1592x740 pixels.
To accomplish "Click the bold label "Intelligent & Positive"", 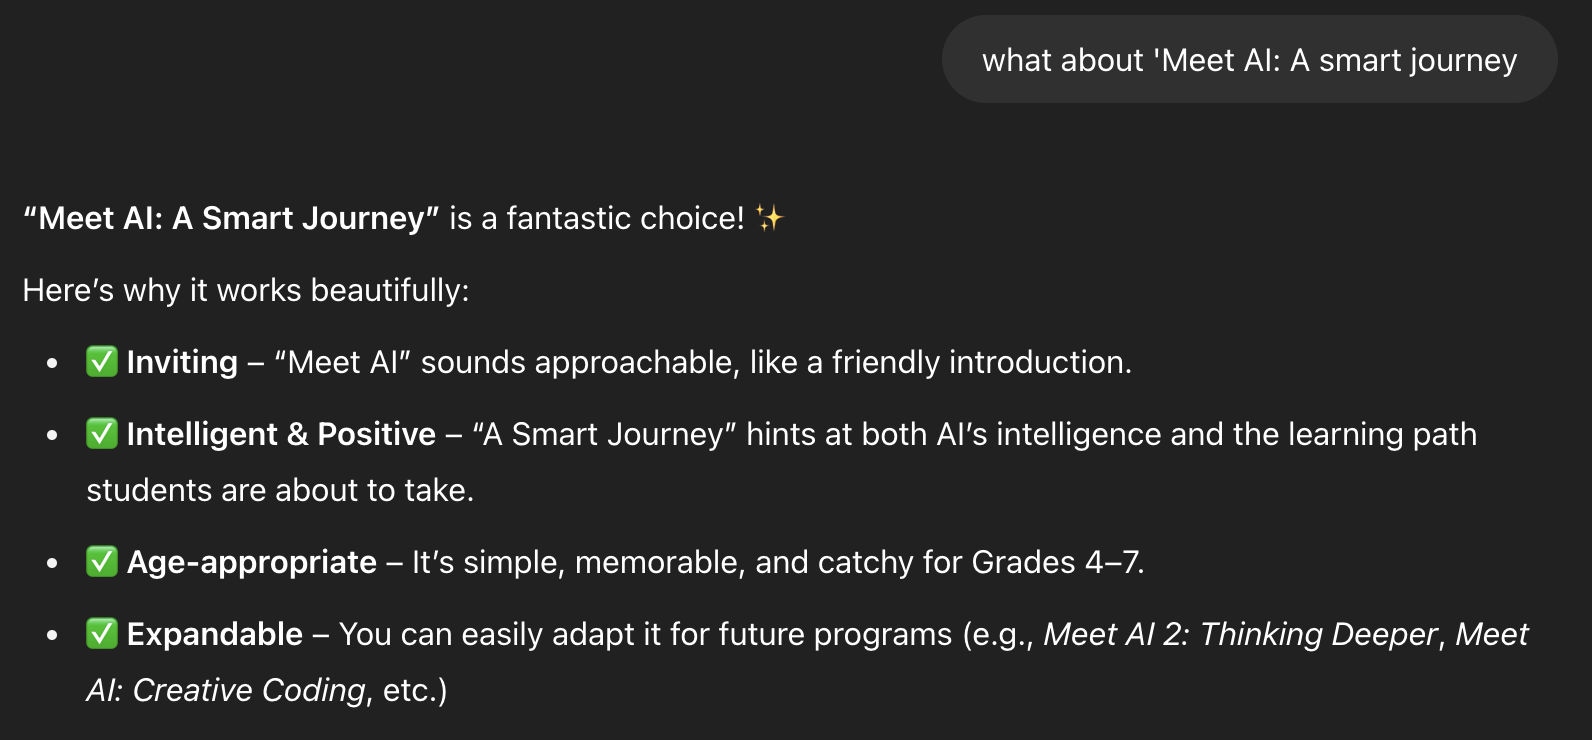I will [x=281, y=434].
